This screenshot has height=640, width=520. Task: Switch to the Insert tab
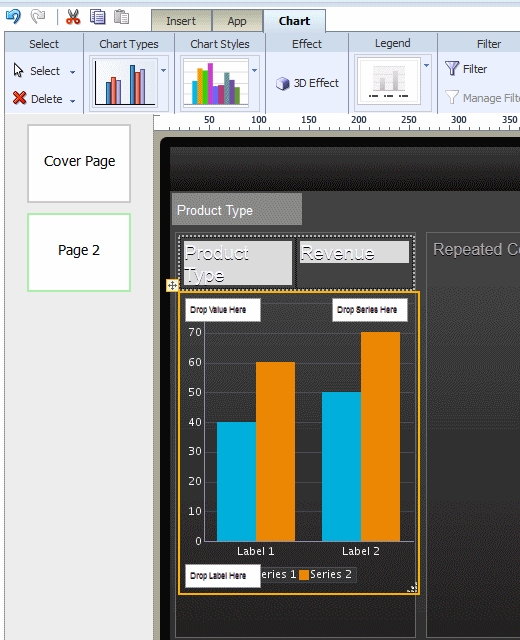coord(181,21)
